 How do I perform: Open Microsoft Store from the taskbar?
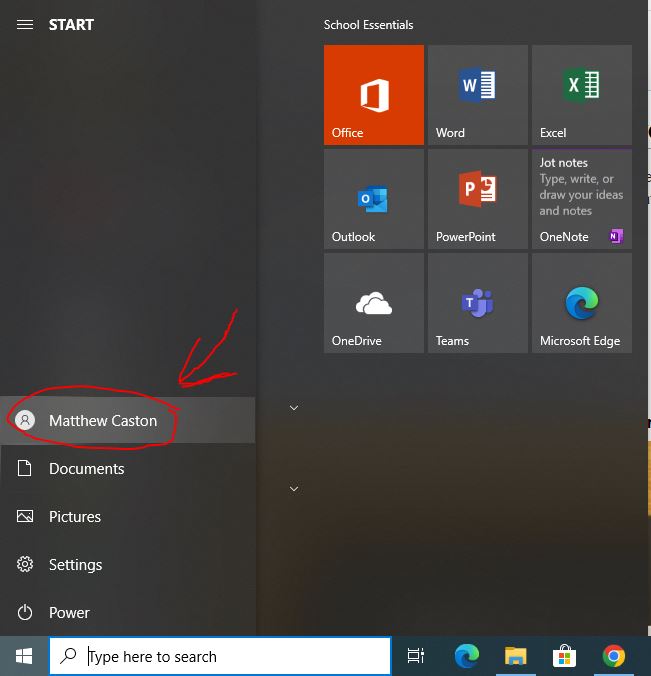(564, 656)
